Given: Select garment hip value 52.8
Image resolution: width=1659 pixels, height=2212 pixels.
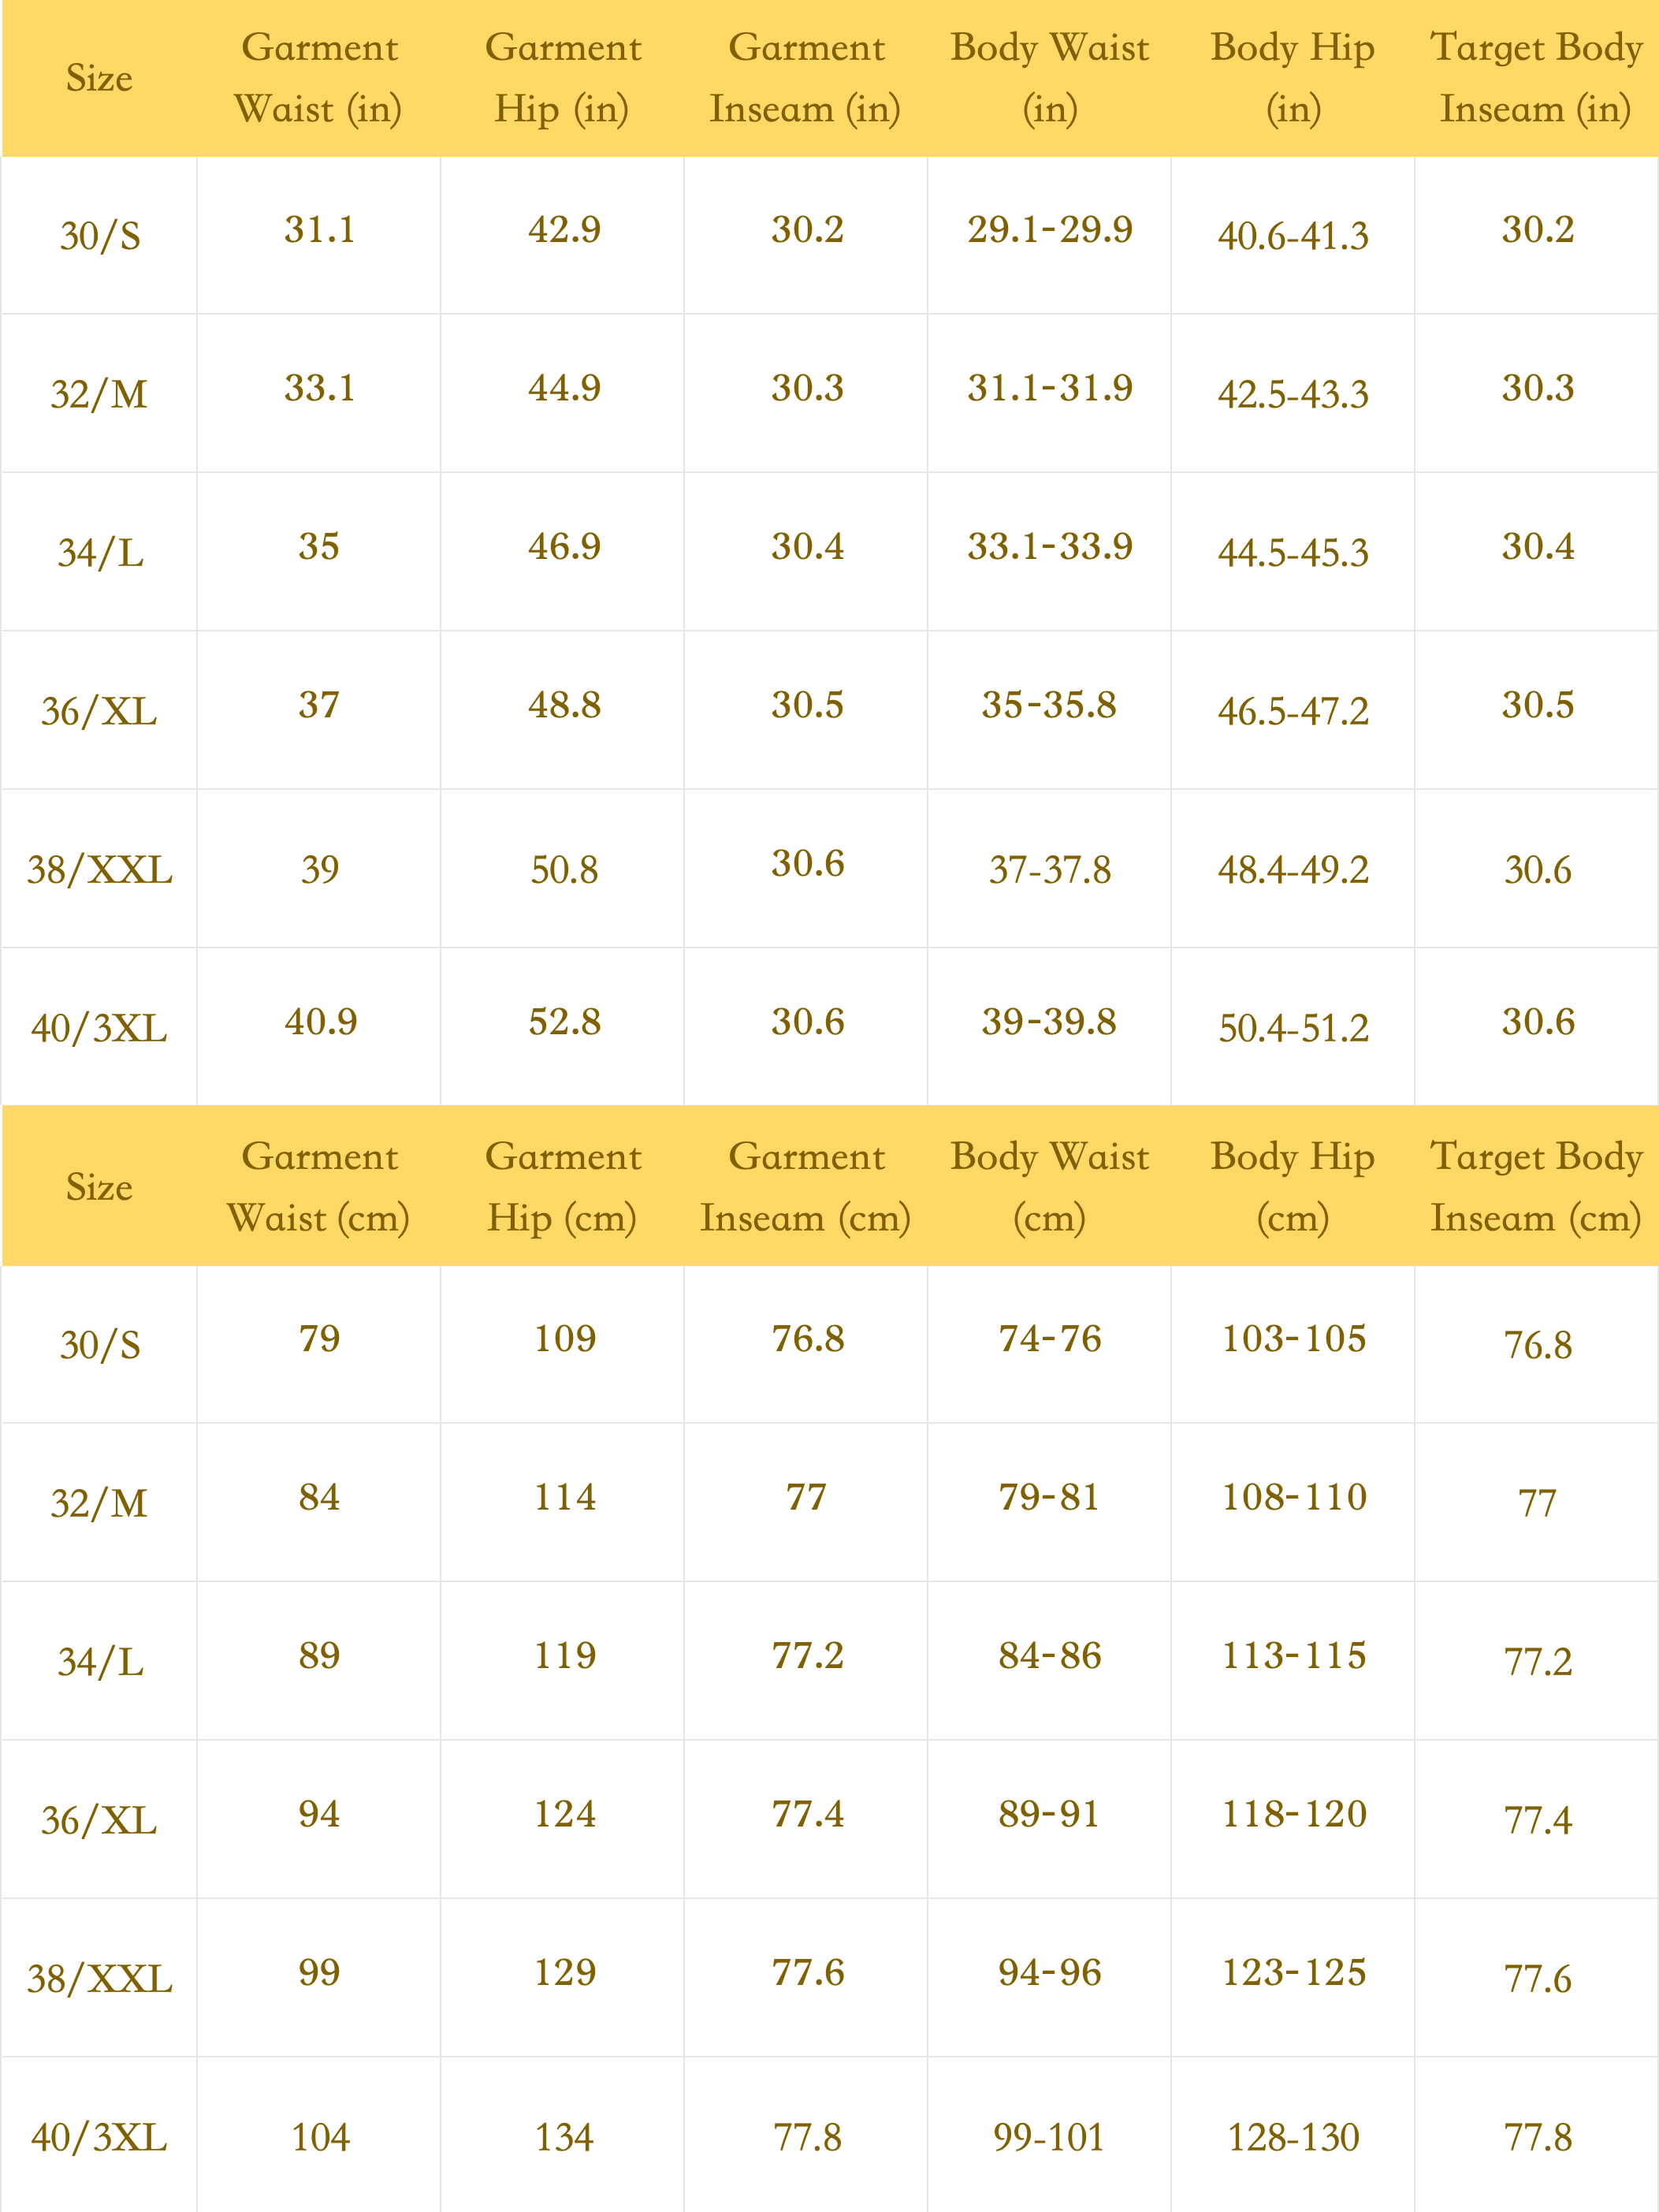Looking at the screenshot, I should (x=564, y=1022).
